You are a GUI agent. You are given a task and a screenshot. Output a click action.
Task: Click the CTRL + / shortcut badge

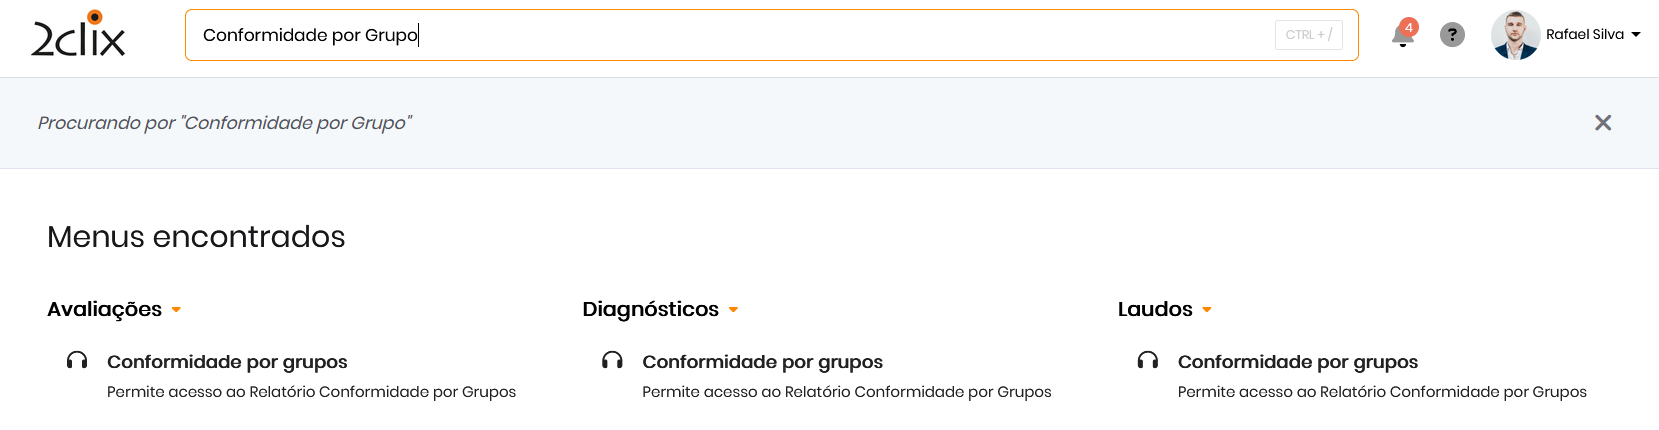click(x=1308, y=35)
